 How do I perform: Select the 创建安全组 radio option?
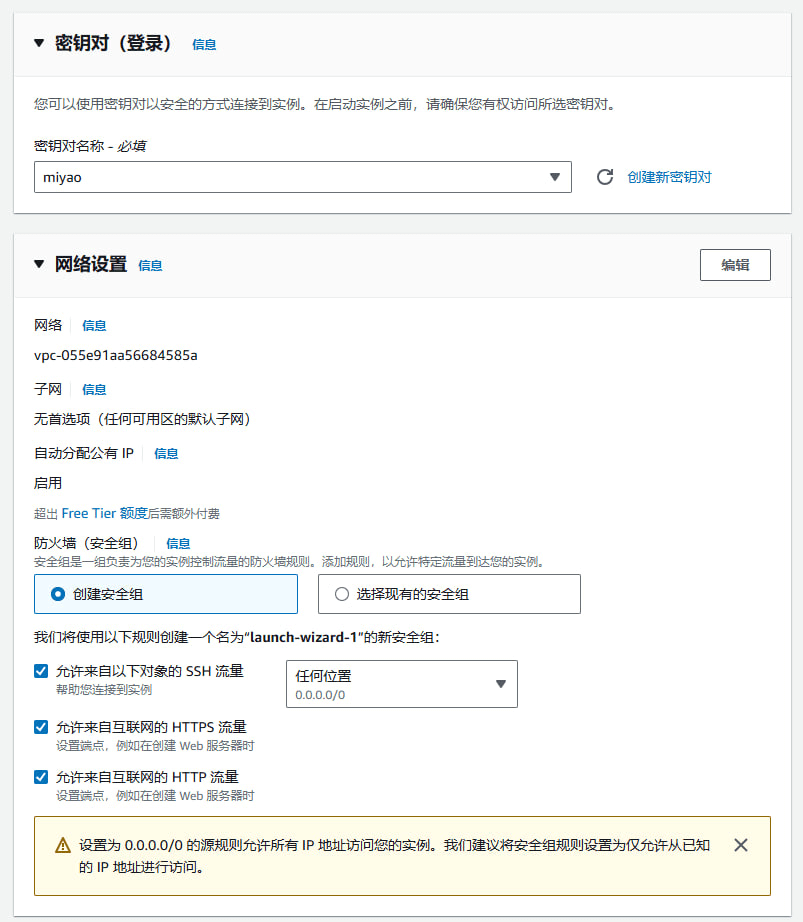(57, 594)
